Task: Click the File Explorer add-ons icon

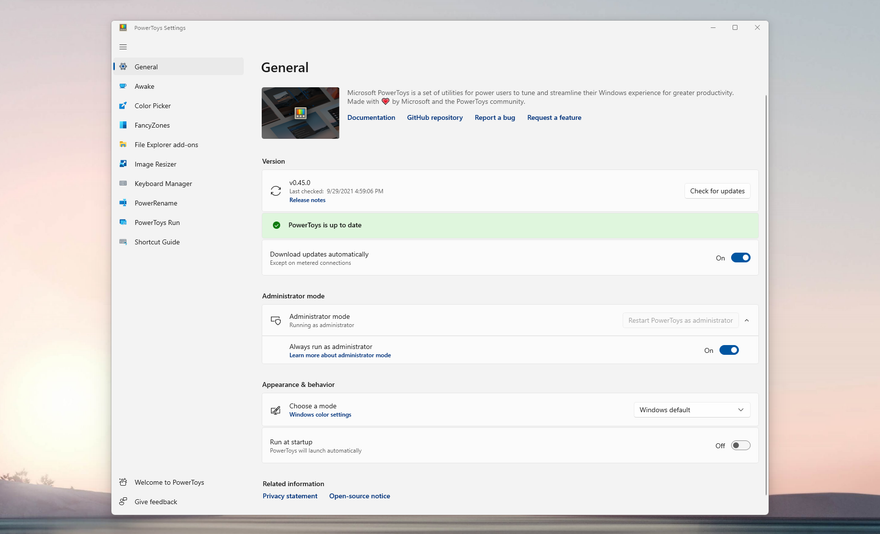Action: pos(123,144)
